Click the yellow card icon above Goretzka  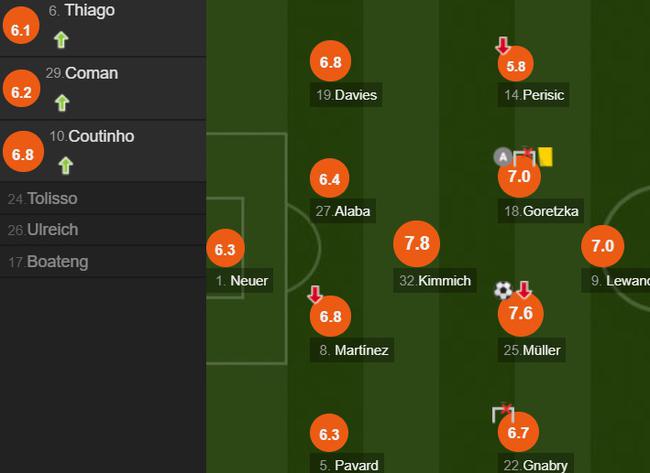pos(546,157)
